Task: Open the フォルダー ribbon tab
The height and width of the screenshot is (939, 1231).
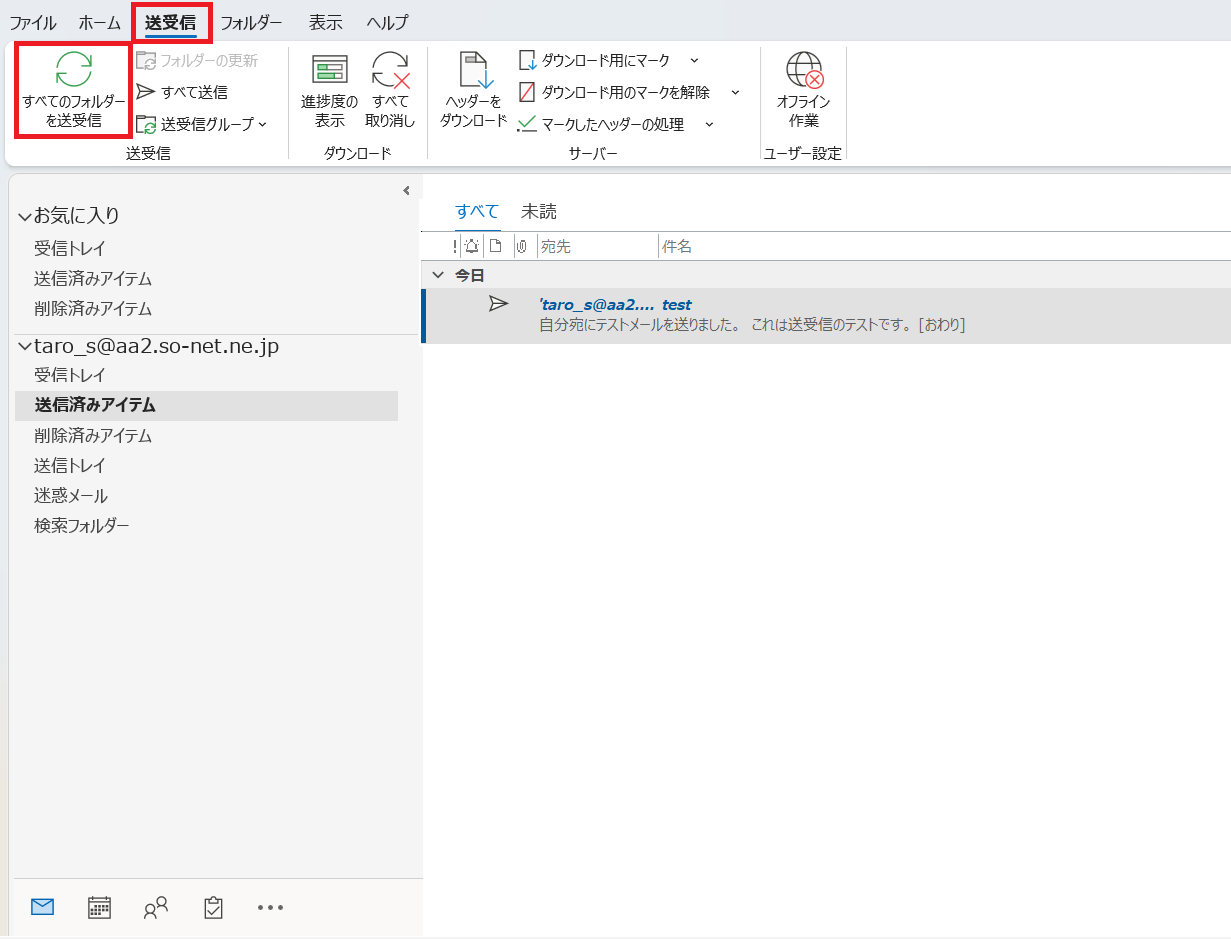Action: pyautogui.click(x=251, y=22)
